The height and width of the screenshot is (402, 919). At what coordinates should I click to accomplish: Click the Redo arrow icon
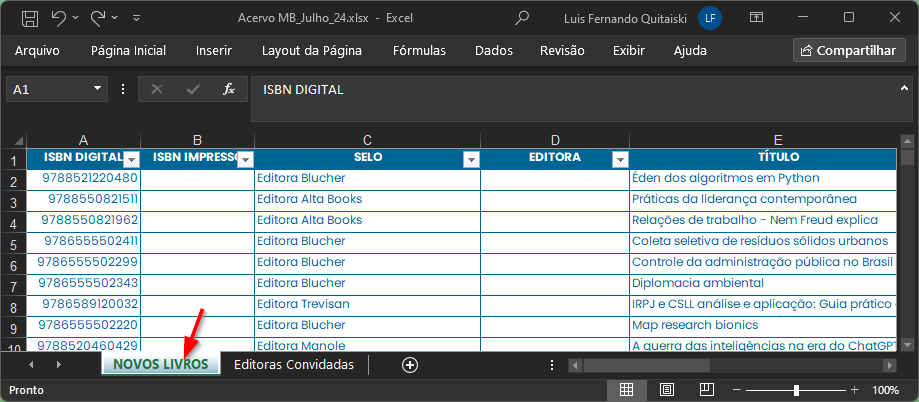98,17
